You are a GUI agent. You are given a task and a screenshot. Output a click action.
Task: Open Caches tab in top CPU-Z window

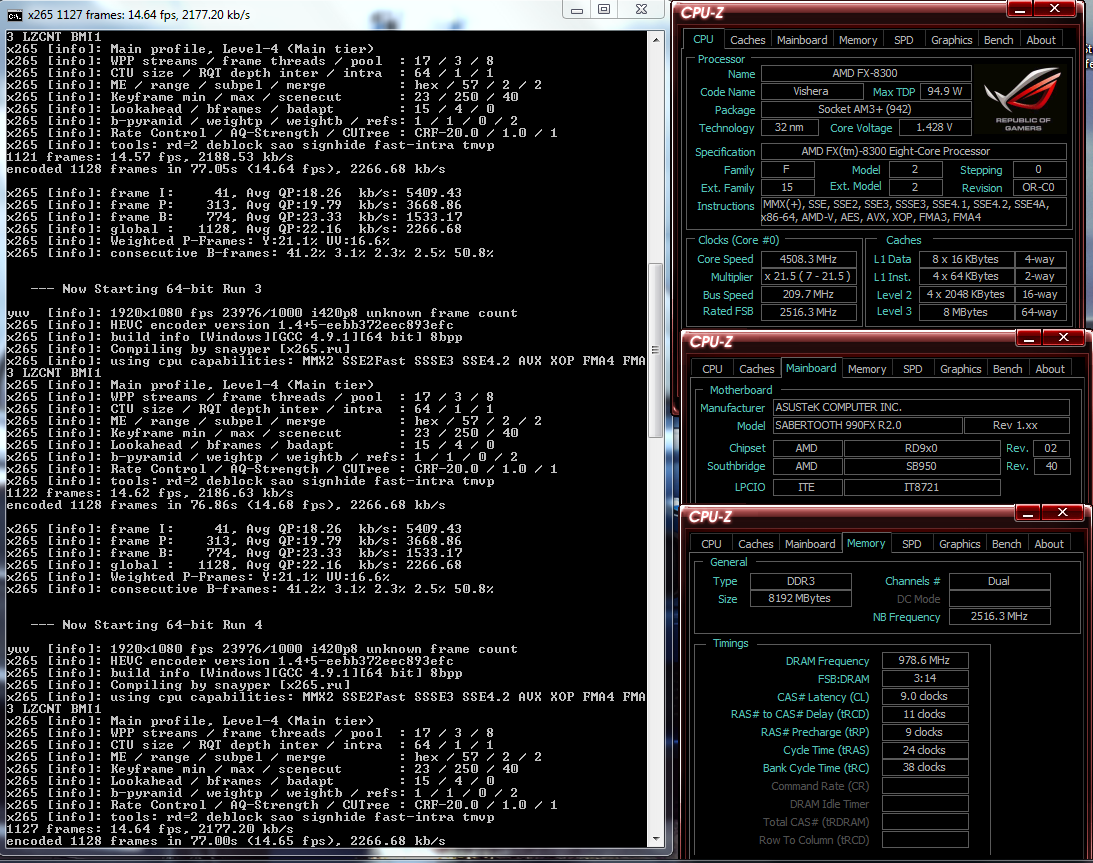pyautogui.click(x=748, y=40)
